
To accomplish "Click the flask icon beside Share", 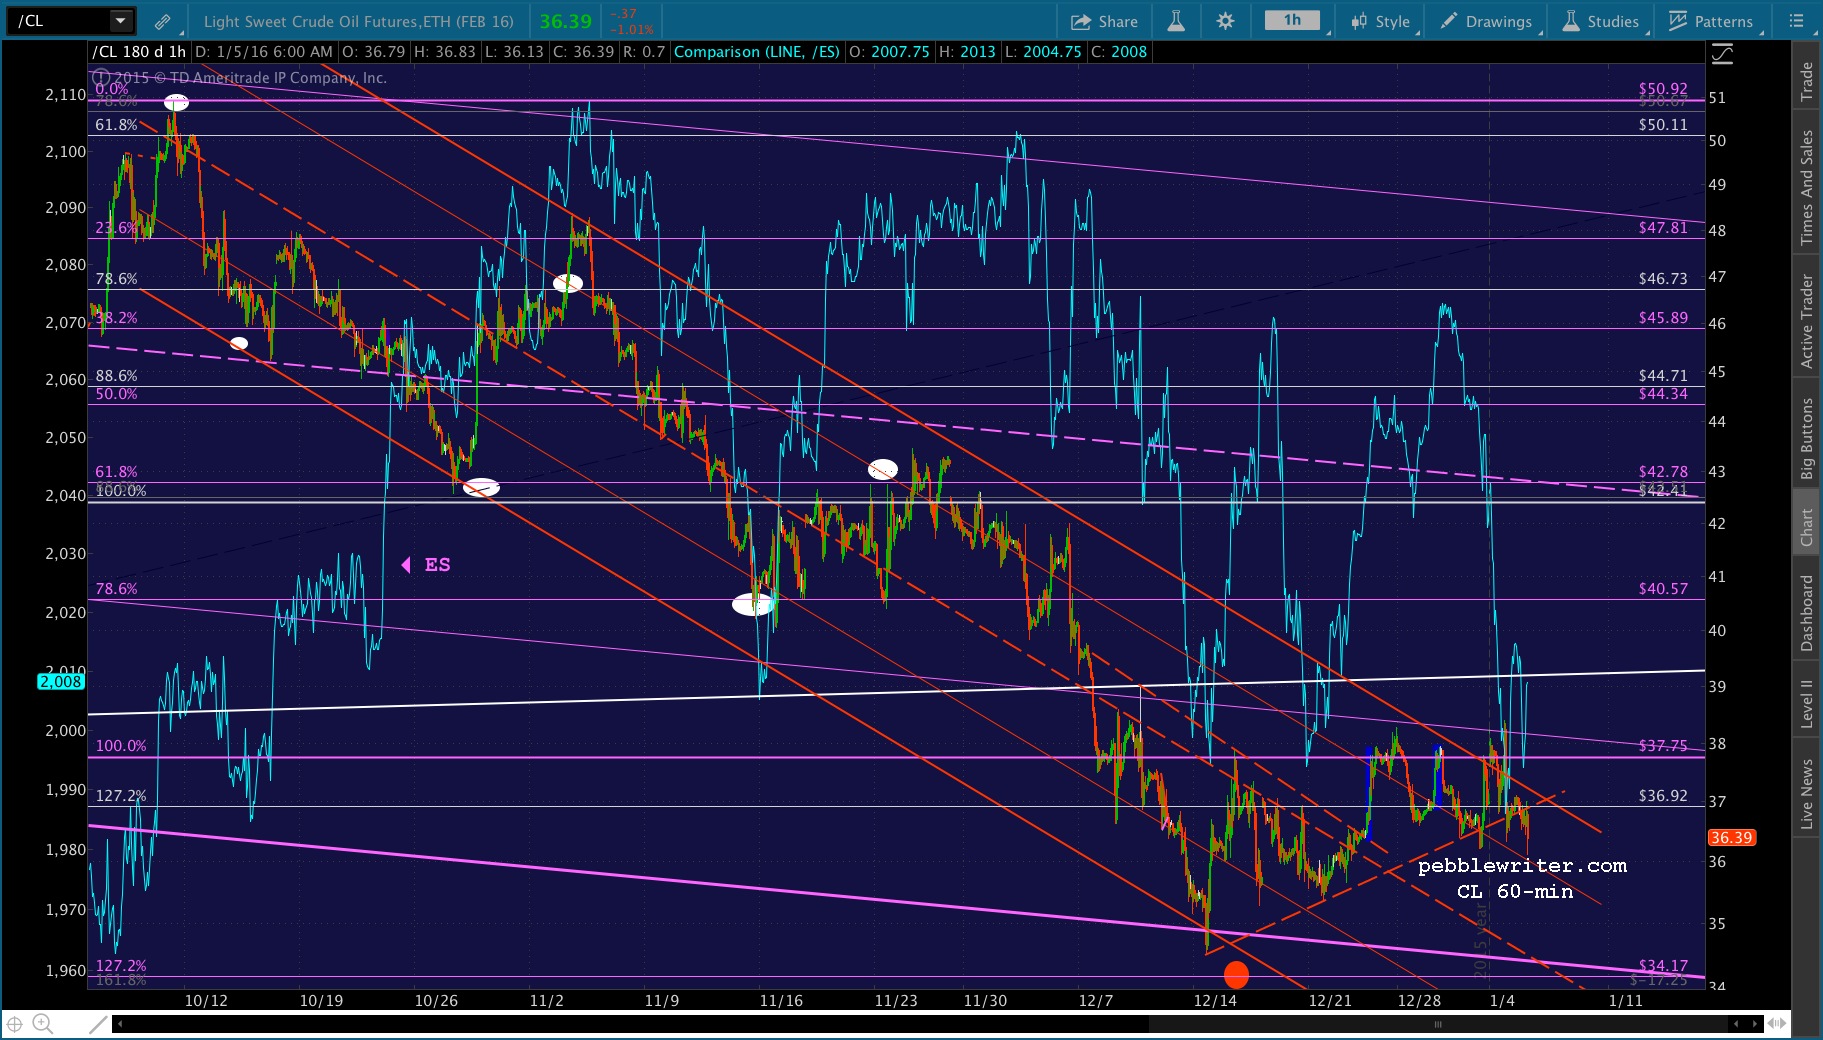I will pos(1176,21).
